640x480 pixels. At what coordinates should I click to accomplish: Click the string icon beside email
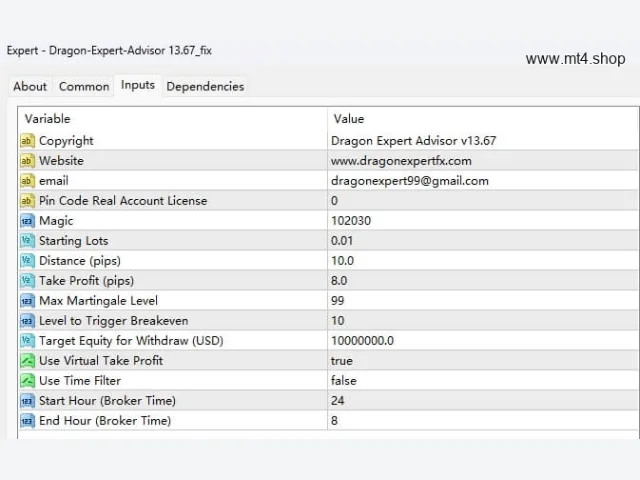[27, 181]
